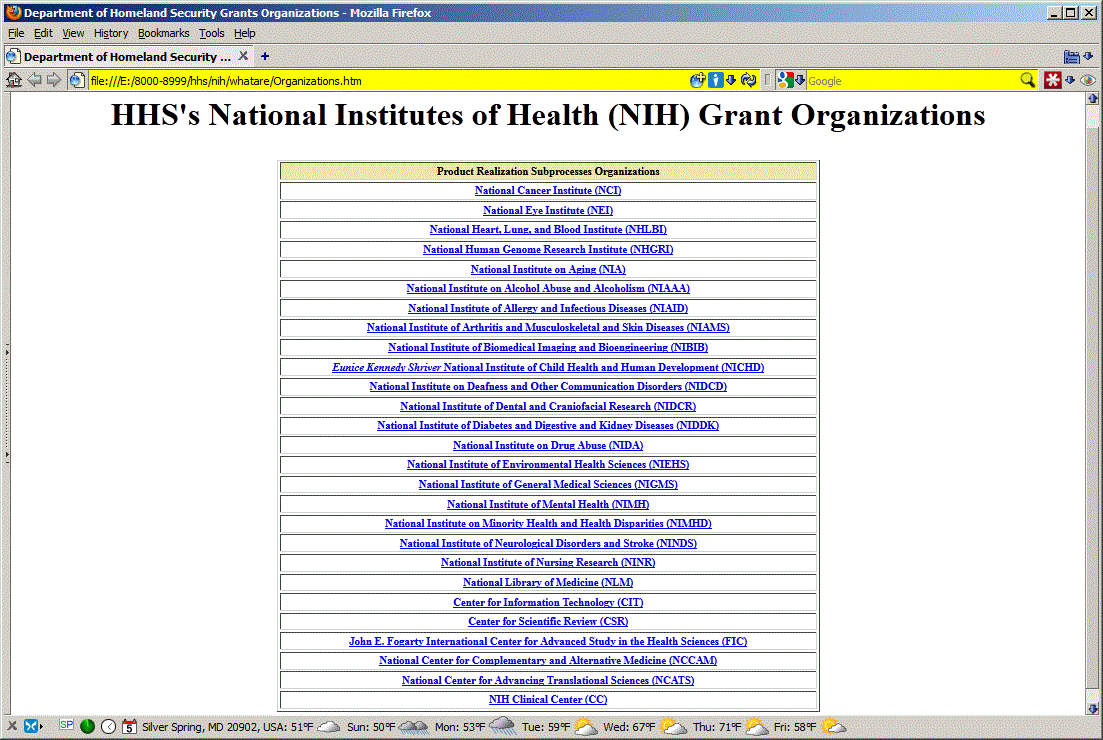The width and height of the screenshot is (1103, 740).
Task: Open National Institute on Drug Abuse link
Action: click(x=548, y=445)
